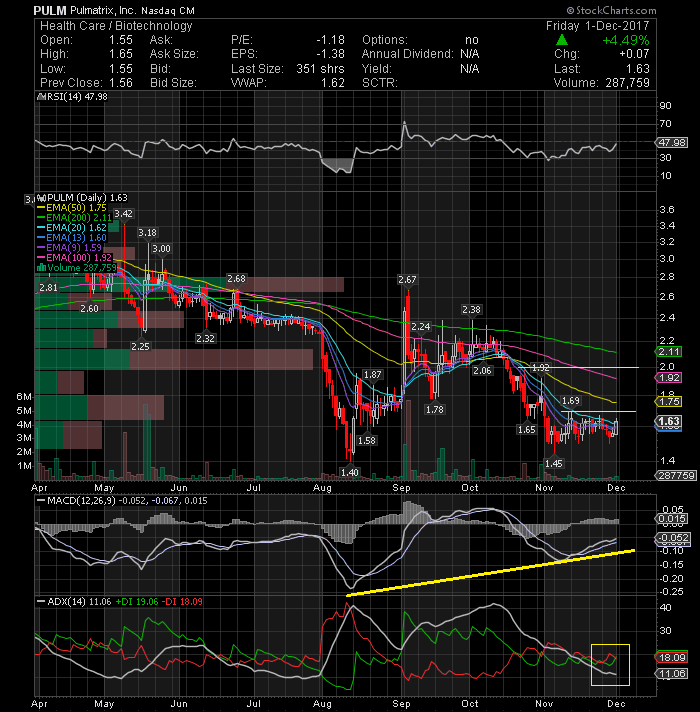This screenshot has height=712, width=700.
Task: Click the green 2.11 price axis tag
Action: [669, 351]
